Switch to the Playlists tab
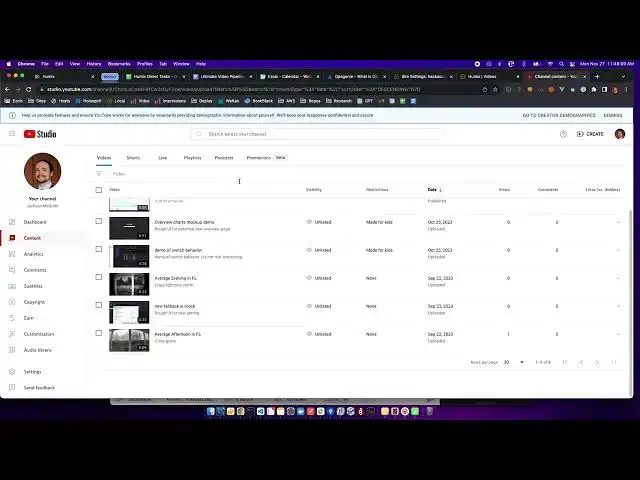 click(192, 157)
